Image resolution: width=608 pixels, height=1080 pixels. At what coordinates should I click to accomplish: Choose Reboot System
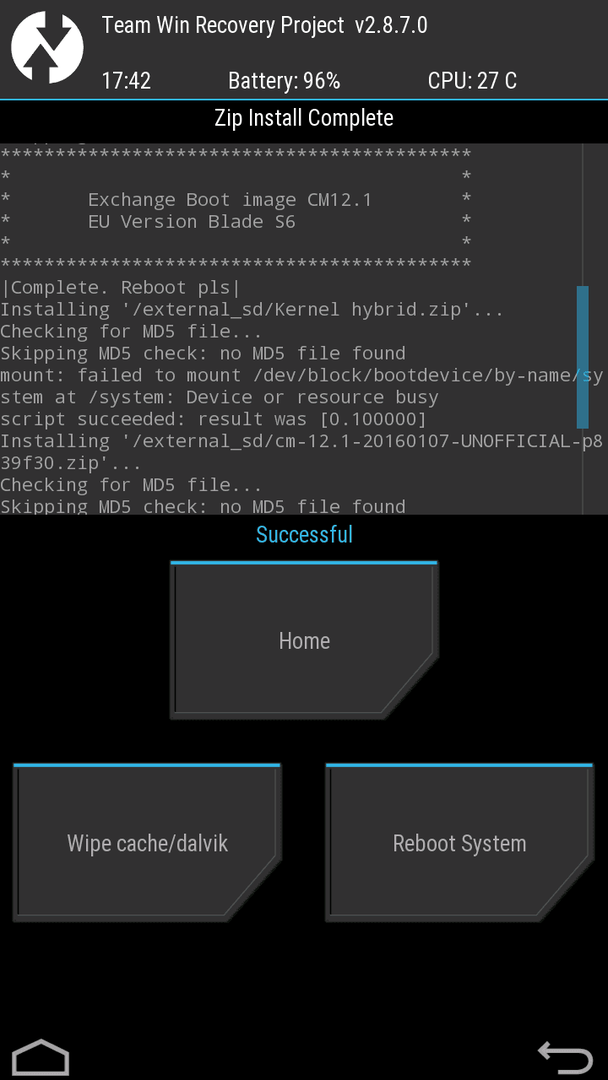tap(459, 842)
